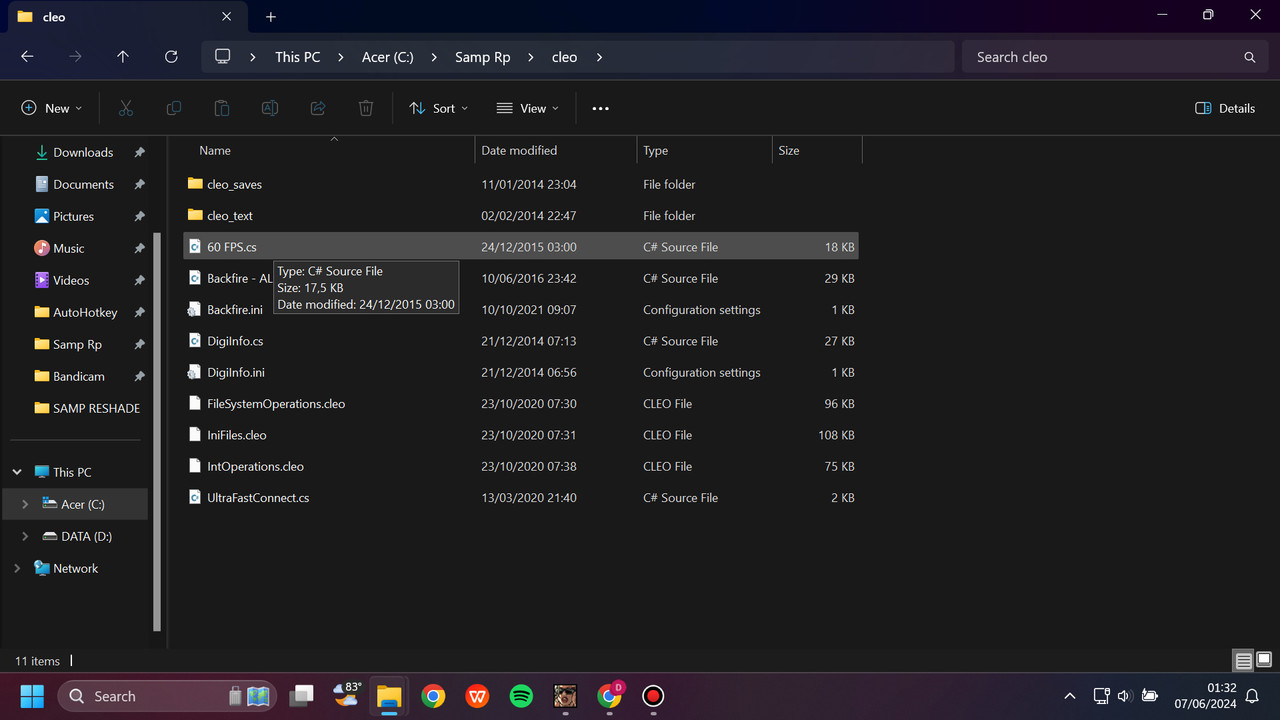1280x720 pixels.
Task: Click the Cut scissors icon
Action: pyautogui.click(x=126, y=108)
